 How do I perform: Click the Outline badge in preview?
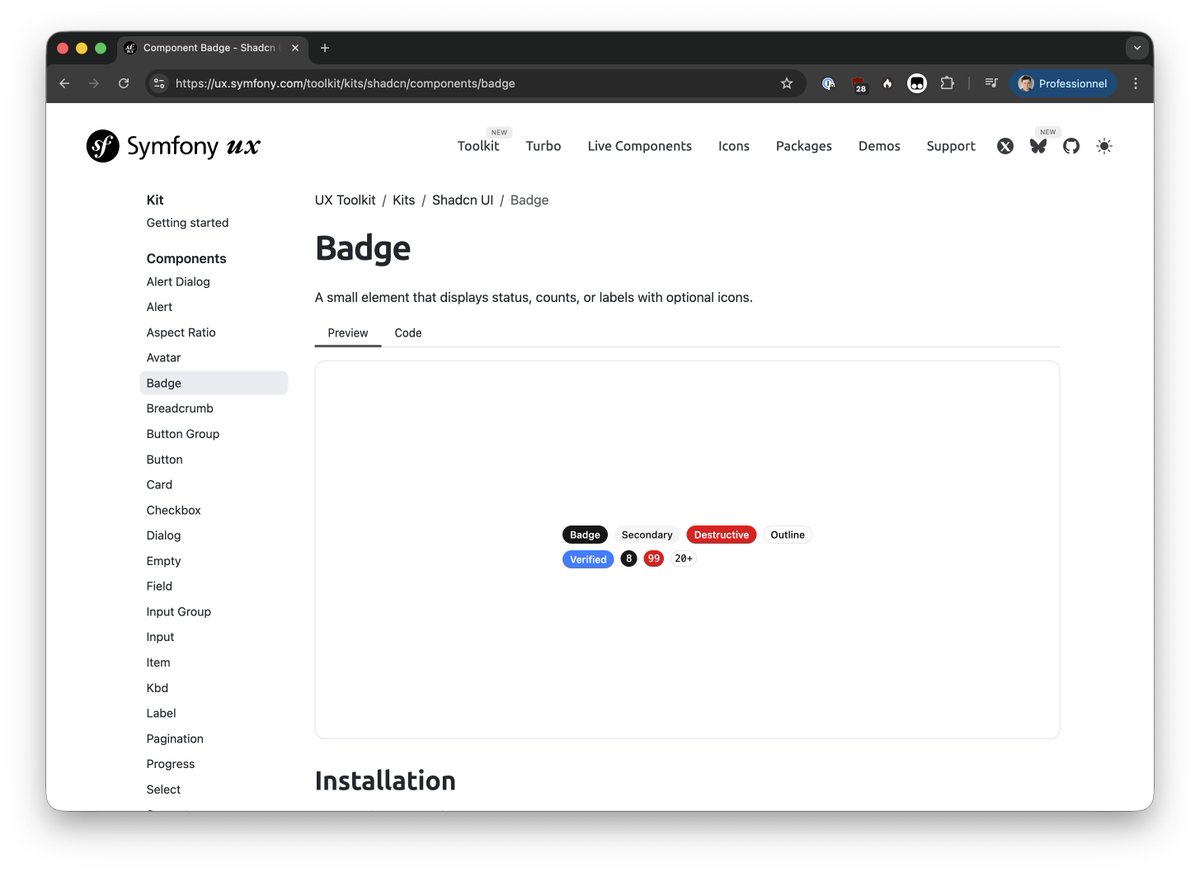pyautogui.click(x=788, y=535)
